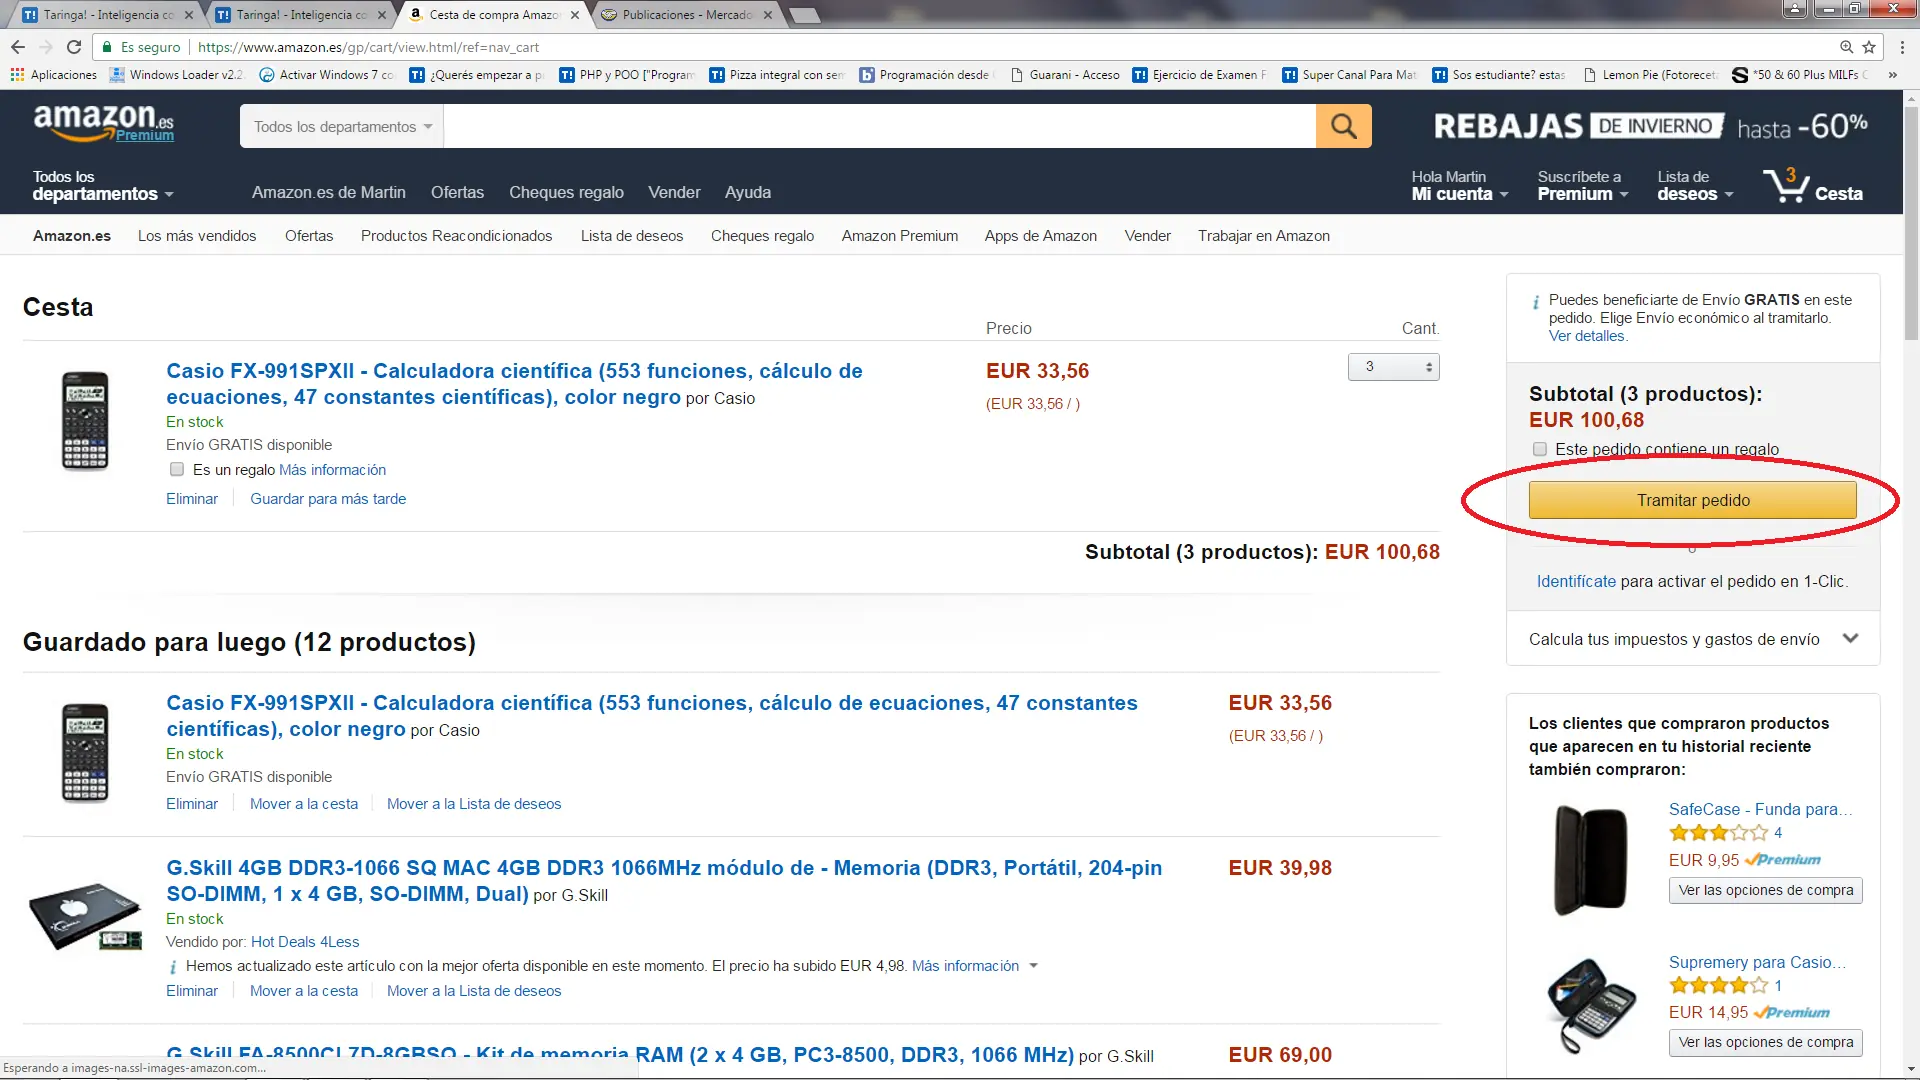Viewport: 1920px width, 1080px height.
Task: Open Amazon Premium in subnav
Action: point(899,236)
